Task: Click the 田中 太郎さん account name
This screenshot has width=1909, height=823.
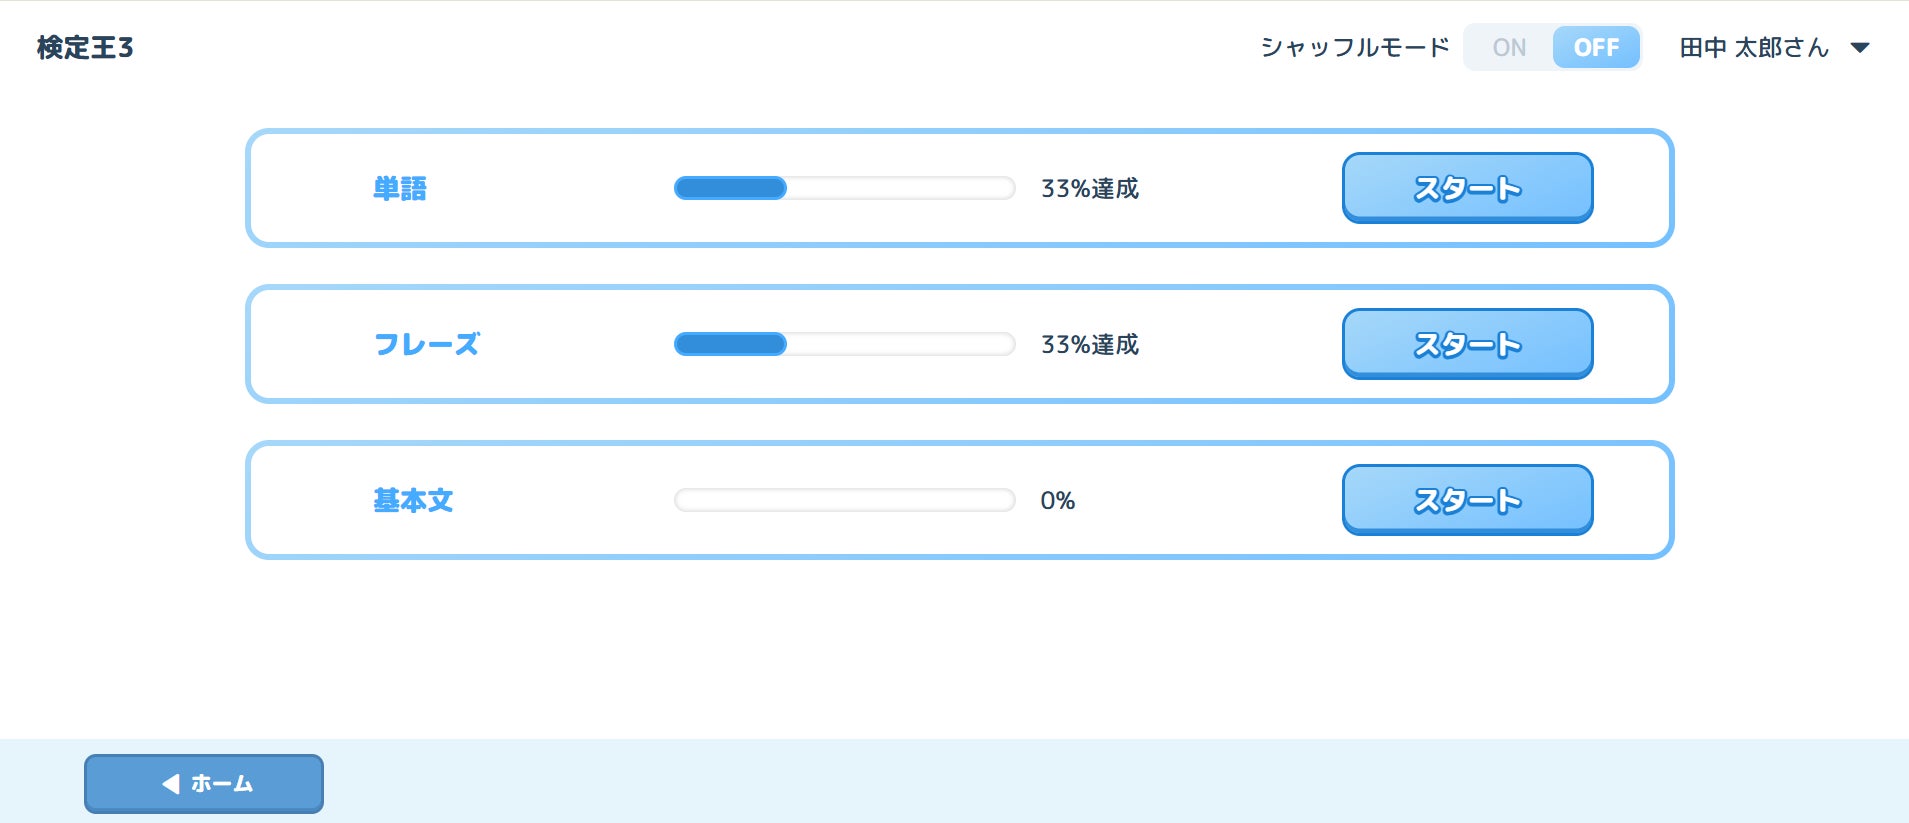Action: click(1754, 48)
